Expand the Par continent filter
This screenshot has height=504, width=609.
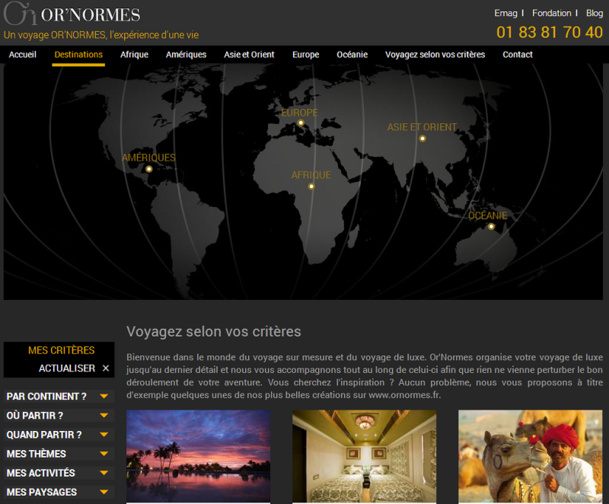click(x=104, y=397)
